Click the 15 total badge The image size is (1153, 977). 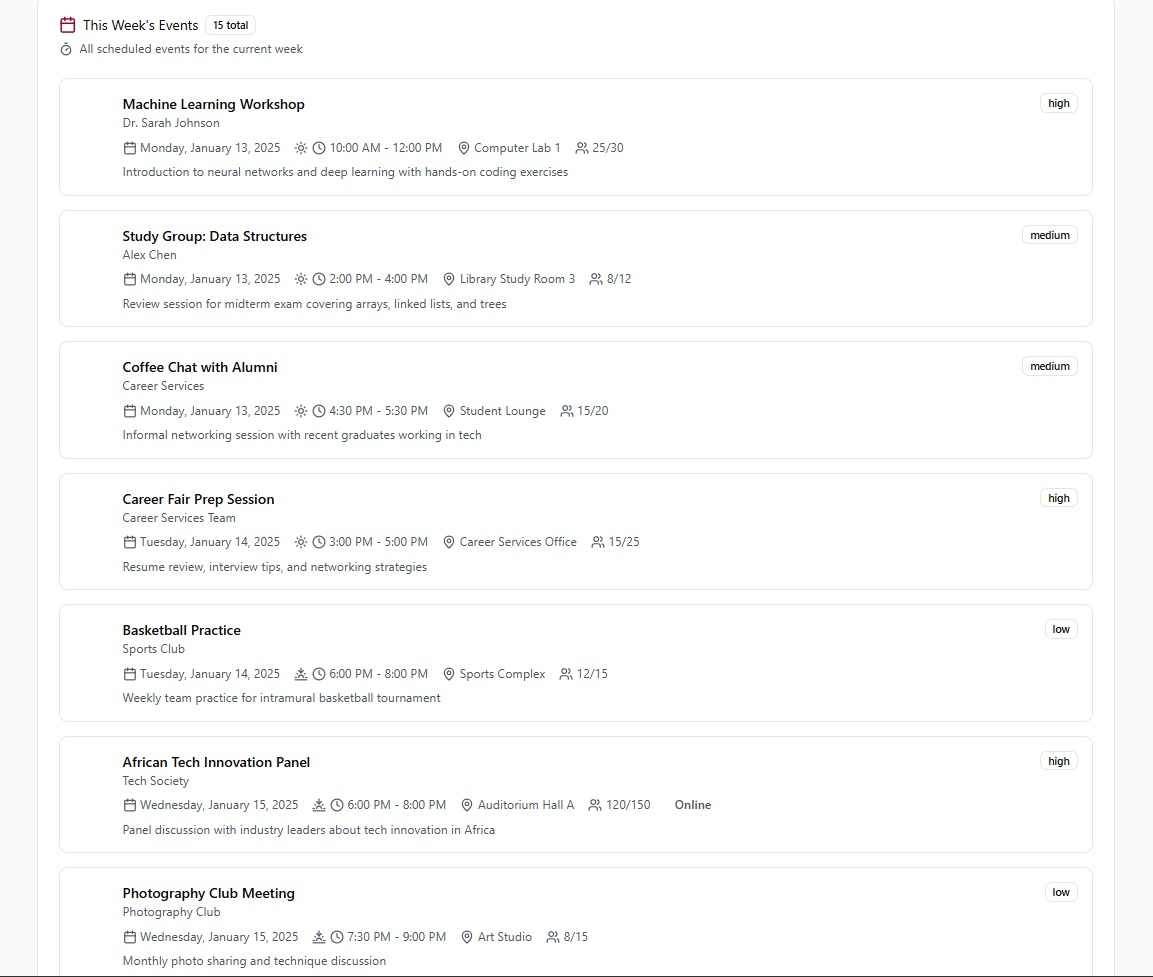(231, 25)
